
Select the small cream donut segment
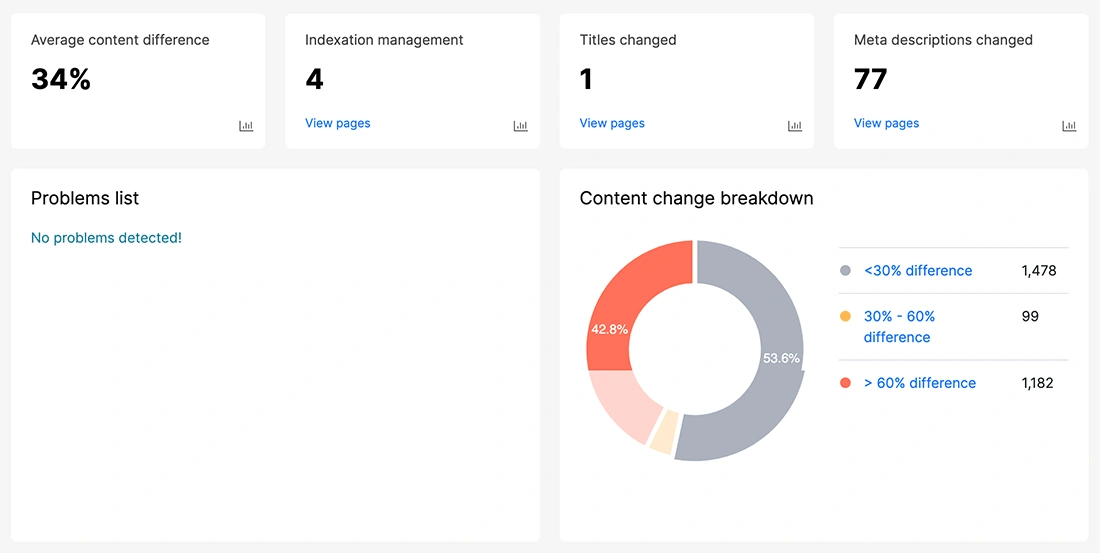663,435
